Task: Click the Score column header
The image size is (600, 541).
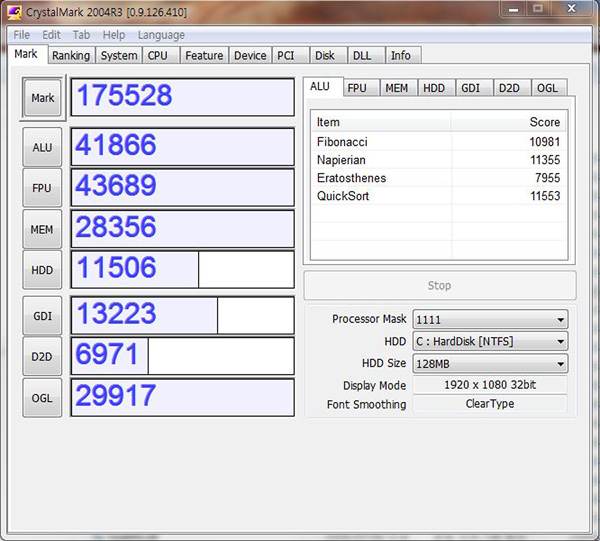Action: coord(509,122)
